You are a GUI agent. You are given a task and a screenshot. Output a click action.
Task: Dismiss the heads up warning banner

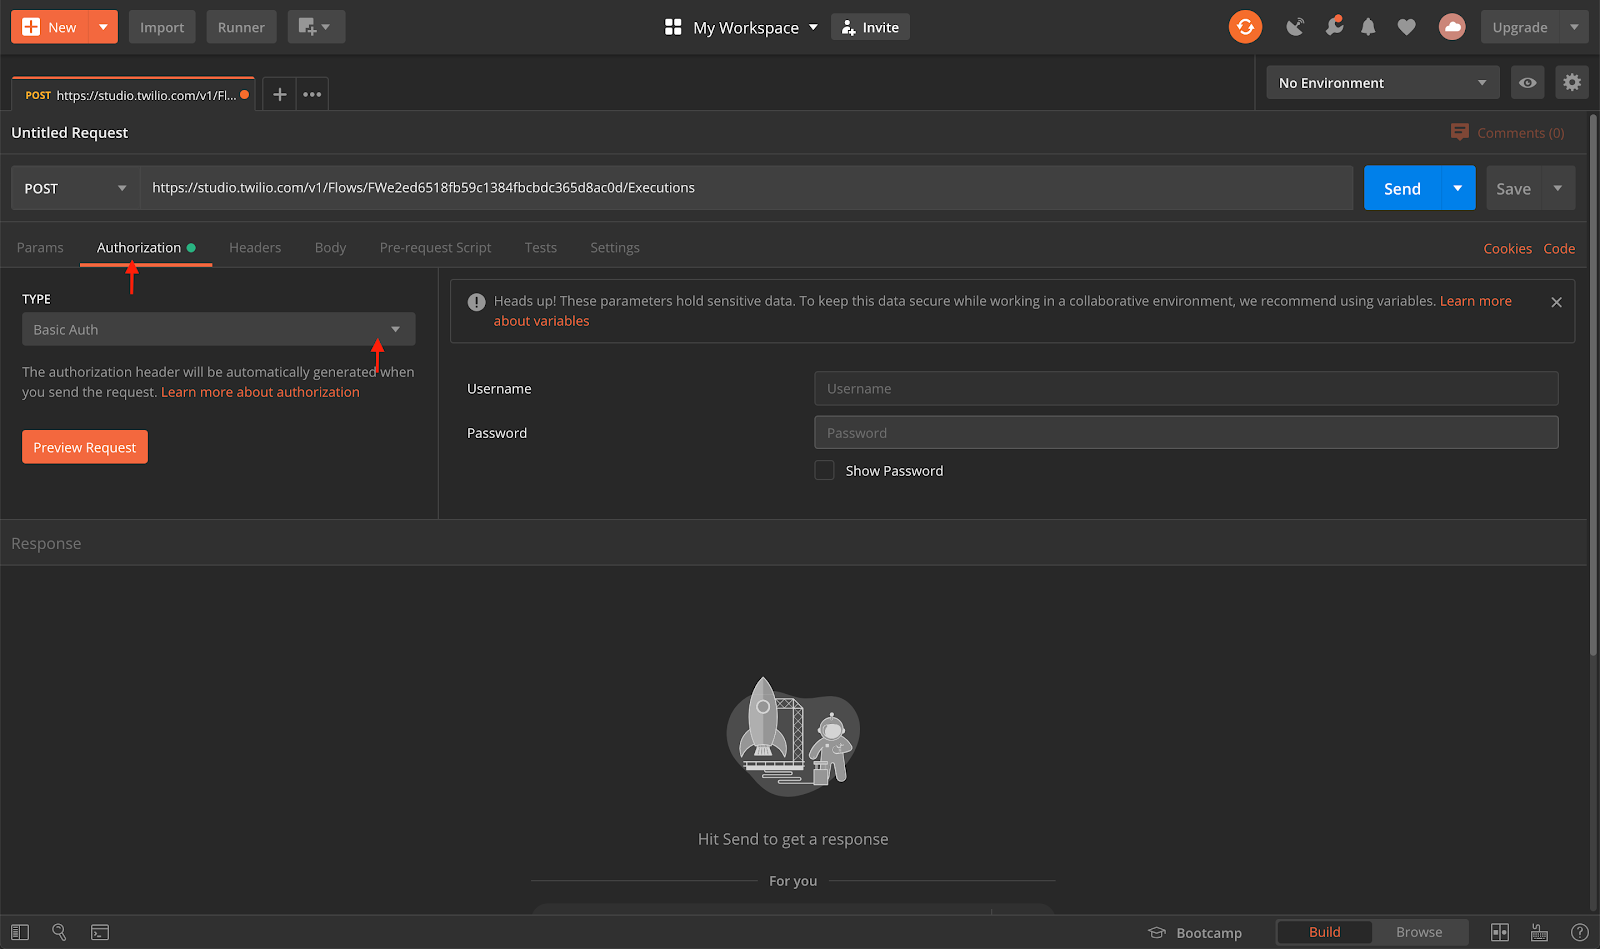1556,302
